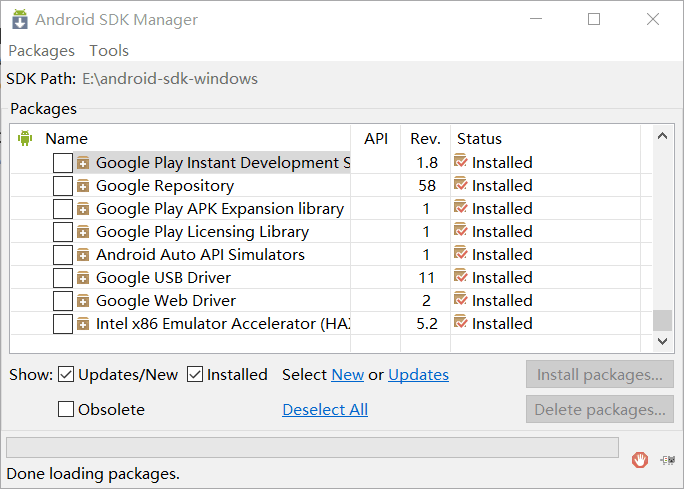Click the package list scrollbar up arrow

pyautogui.click(x=662, y=136)
